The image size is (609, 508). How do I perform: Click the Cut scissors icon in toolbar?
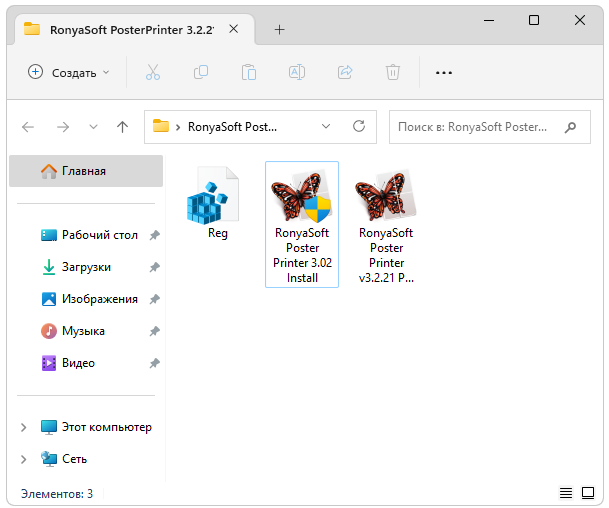coord(153,72)
